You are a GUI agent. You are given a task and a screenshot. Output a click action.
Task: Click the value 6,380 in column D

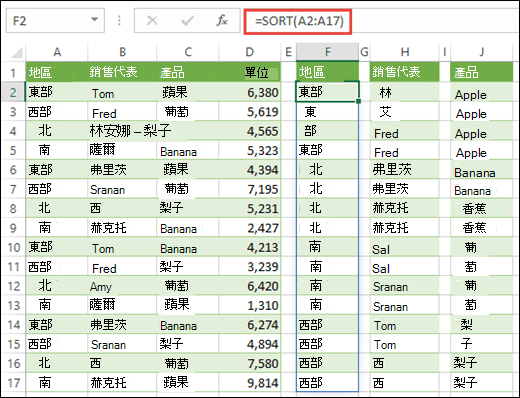coord(263,92)
